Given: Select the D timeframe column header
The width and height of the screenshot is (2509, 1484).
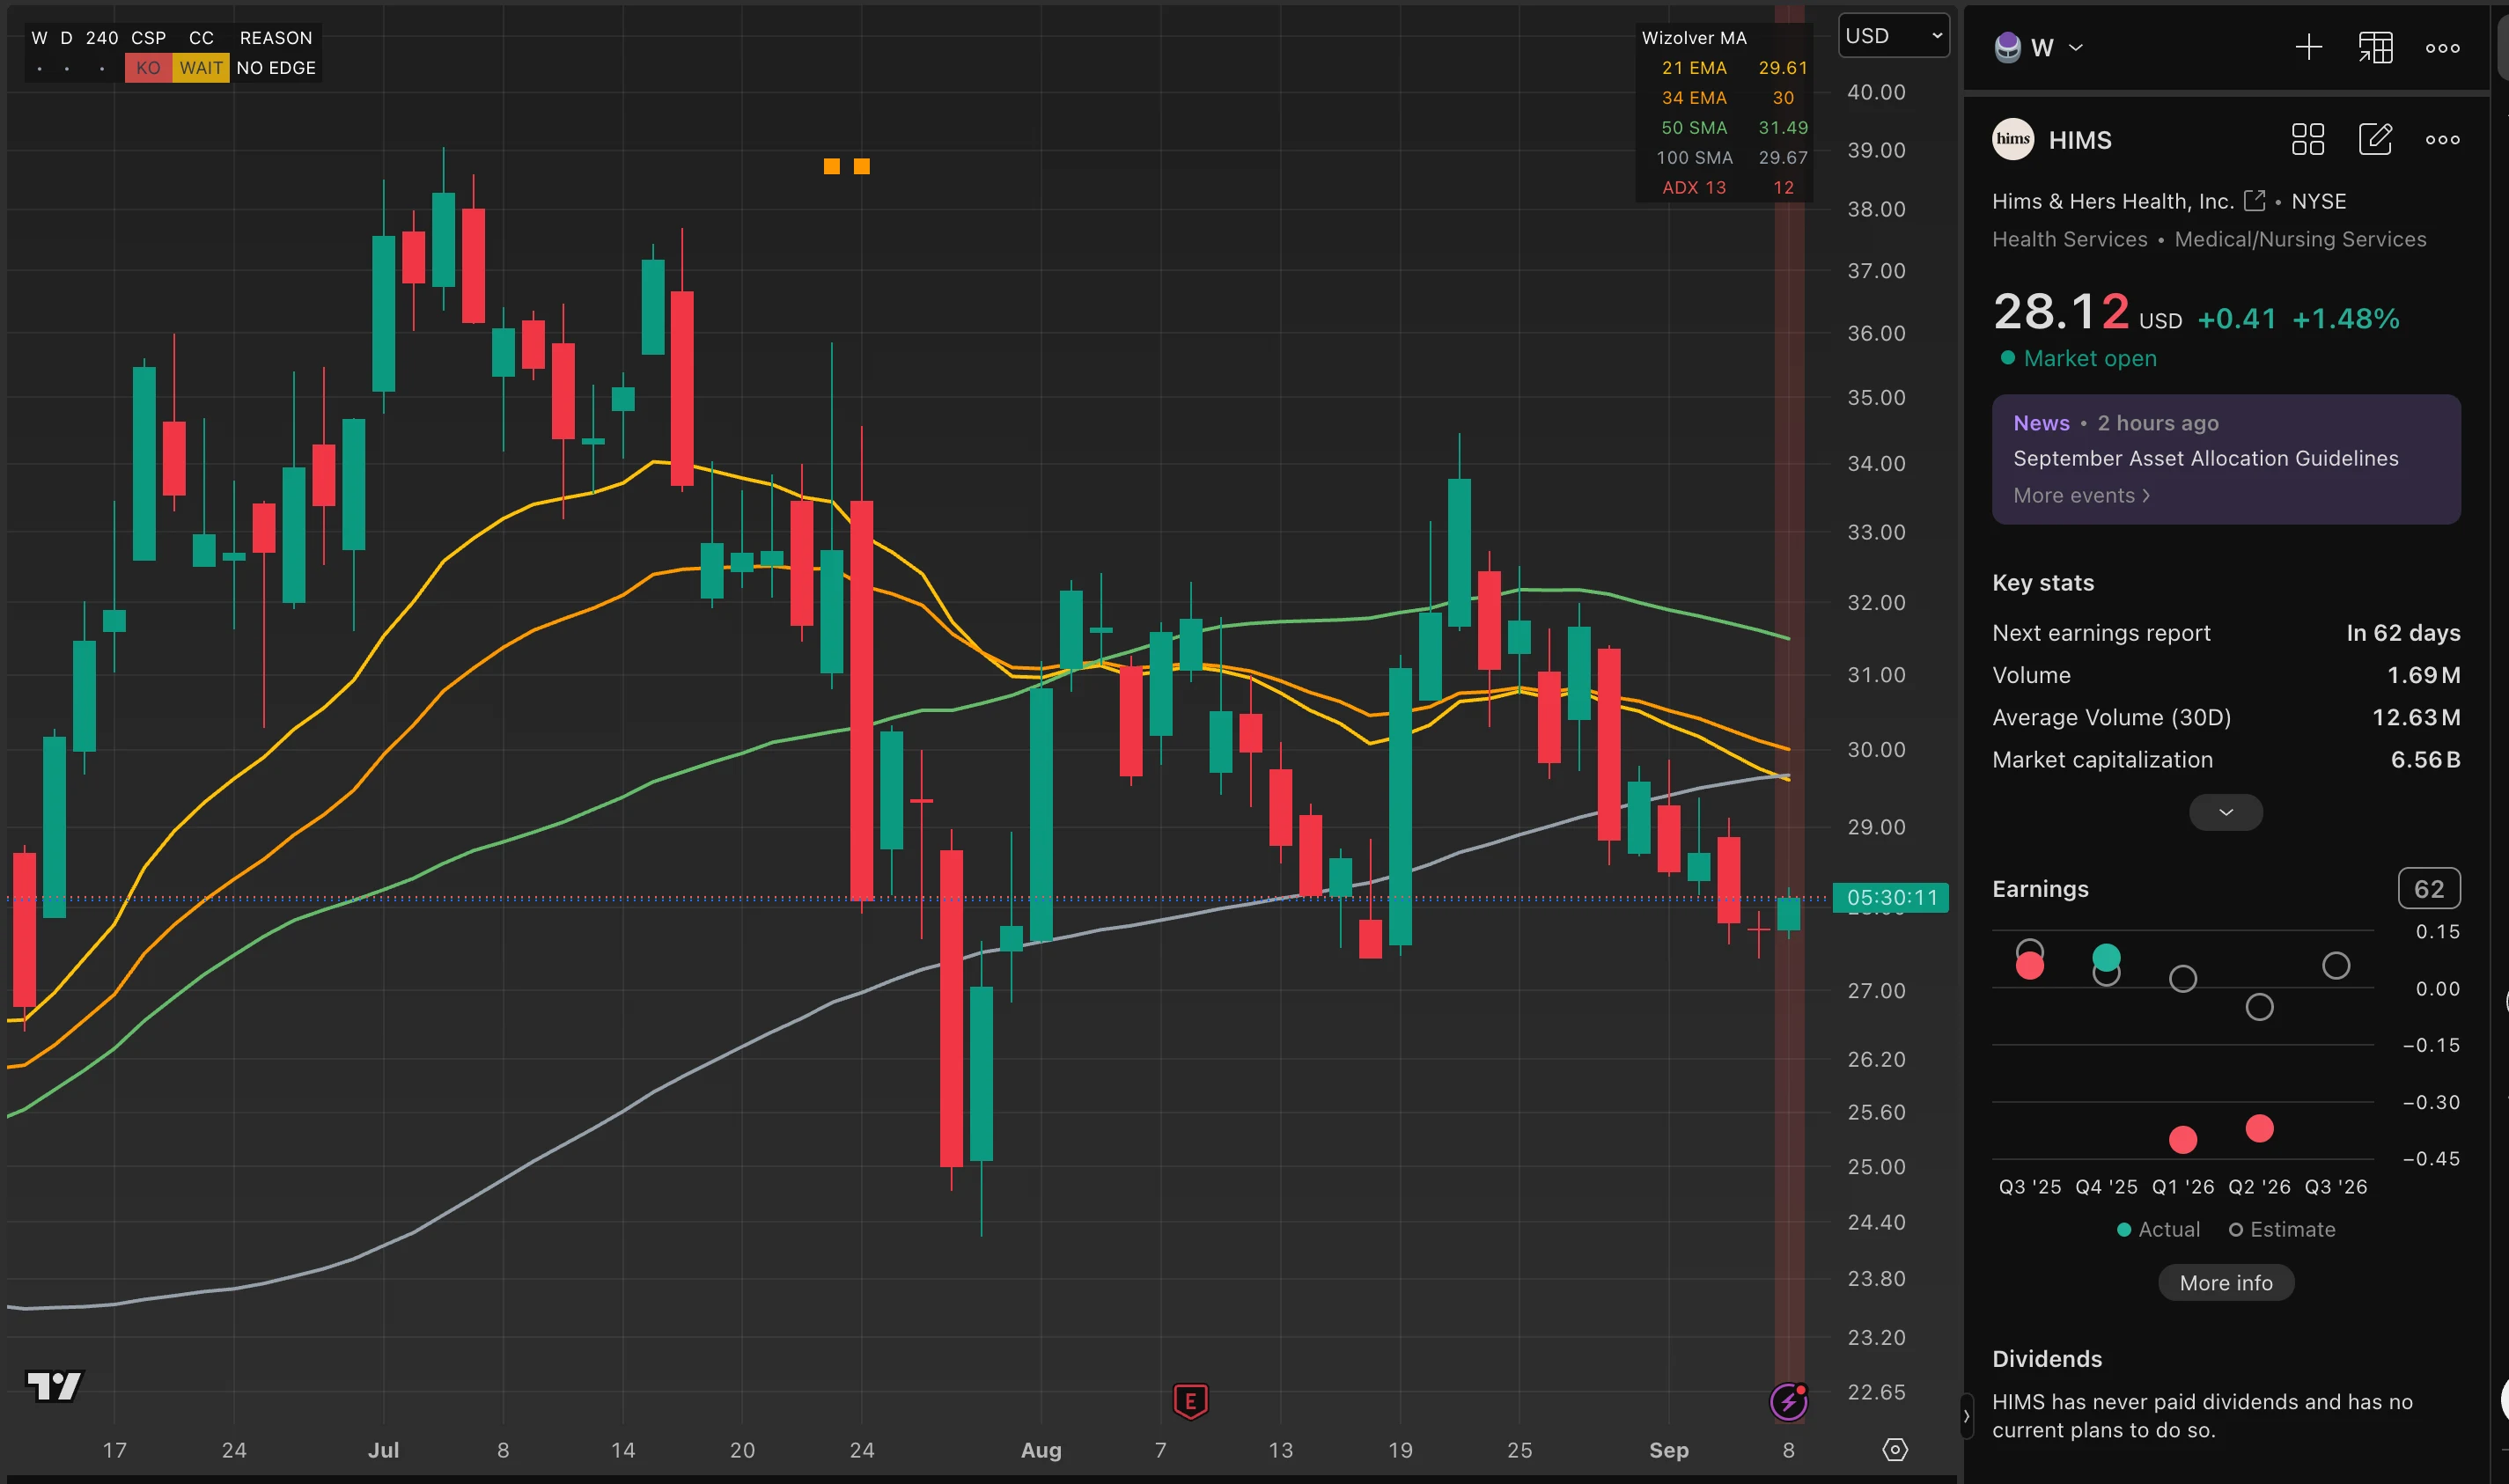Looking at the screenshot, I should (x=66, y=38).
